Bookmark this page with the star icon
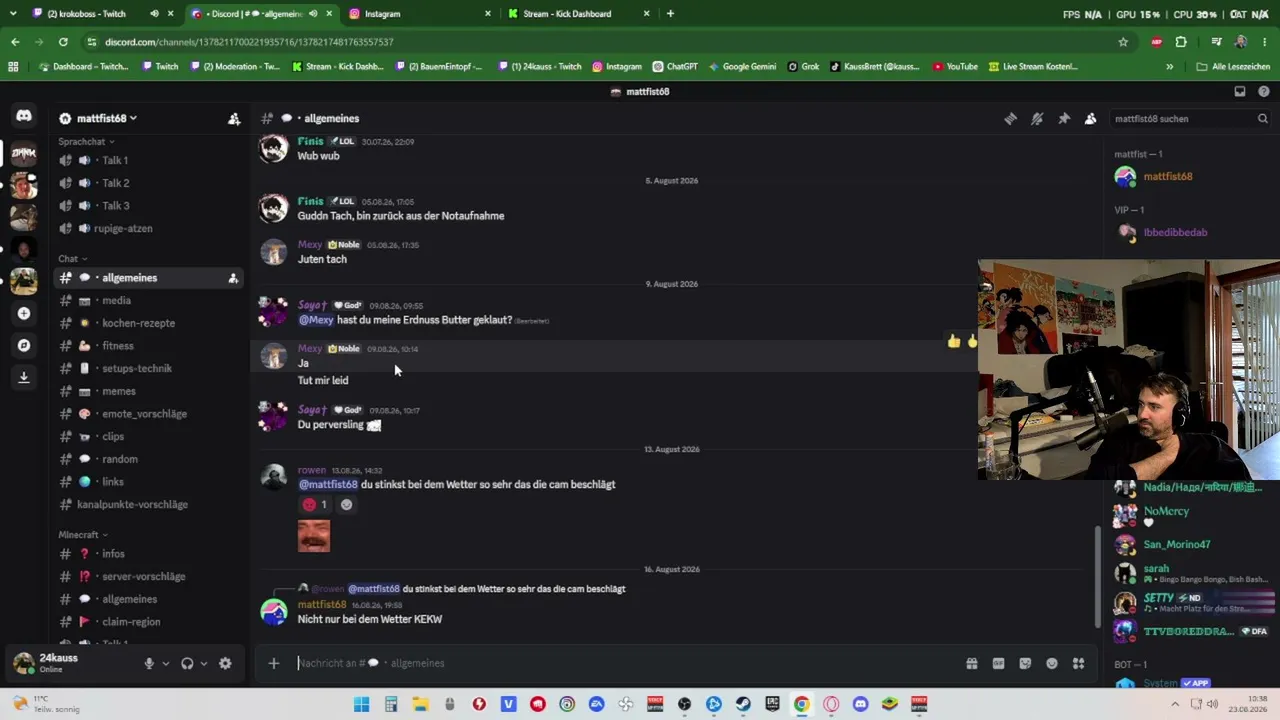1280x720 pixels. [x=1123, y=42]
